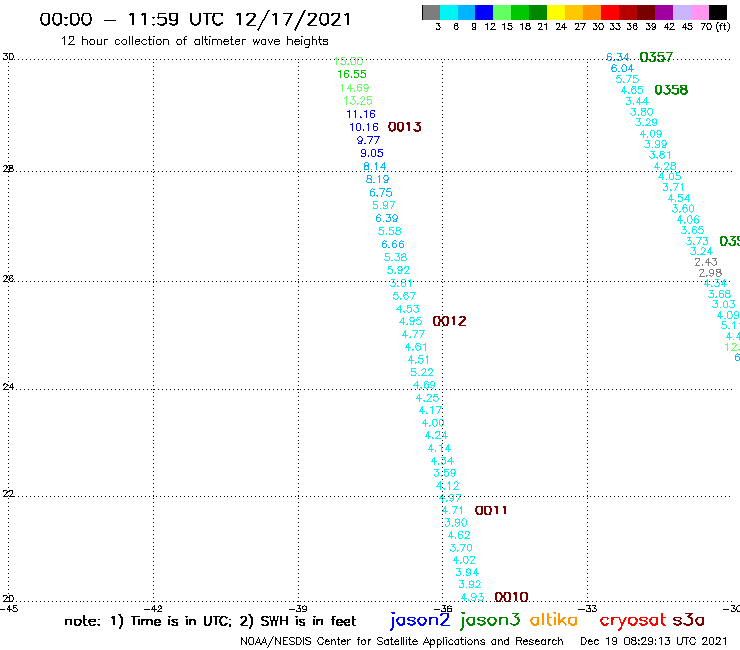
Task: Click the -33 longitude axis label
Action: pos(588,609)
